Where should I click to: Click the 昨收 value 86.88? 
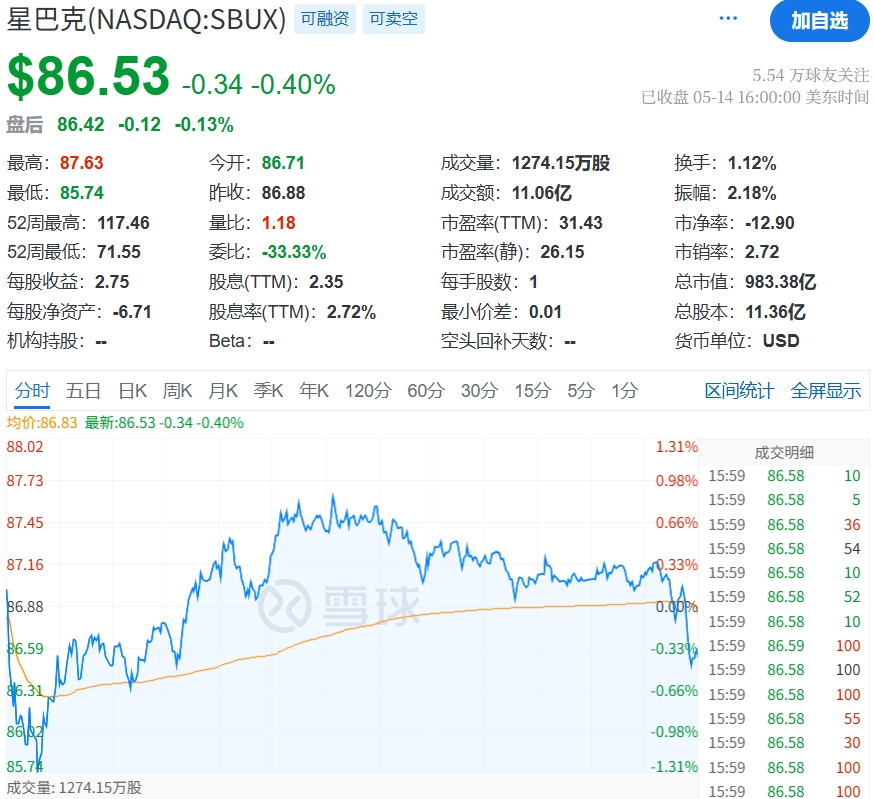(283, 193)
